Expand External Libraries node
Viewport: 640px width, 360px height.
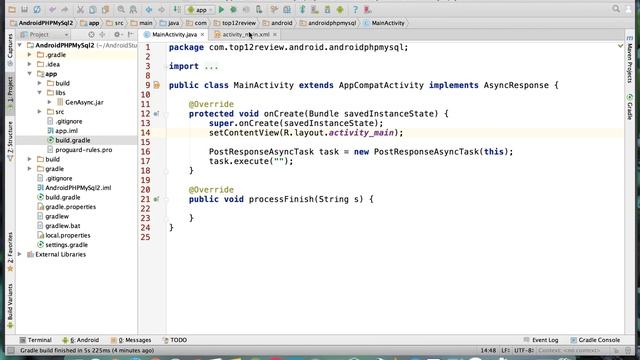(20, 254)
